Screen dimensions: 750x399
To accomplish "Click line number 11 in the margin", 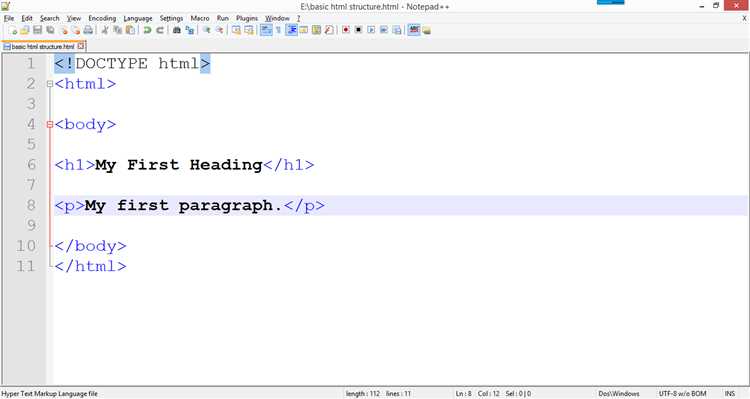I will [x=26, y=266].
